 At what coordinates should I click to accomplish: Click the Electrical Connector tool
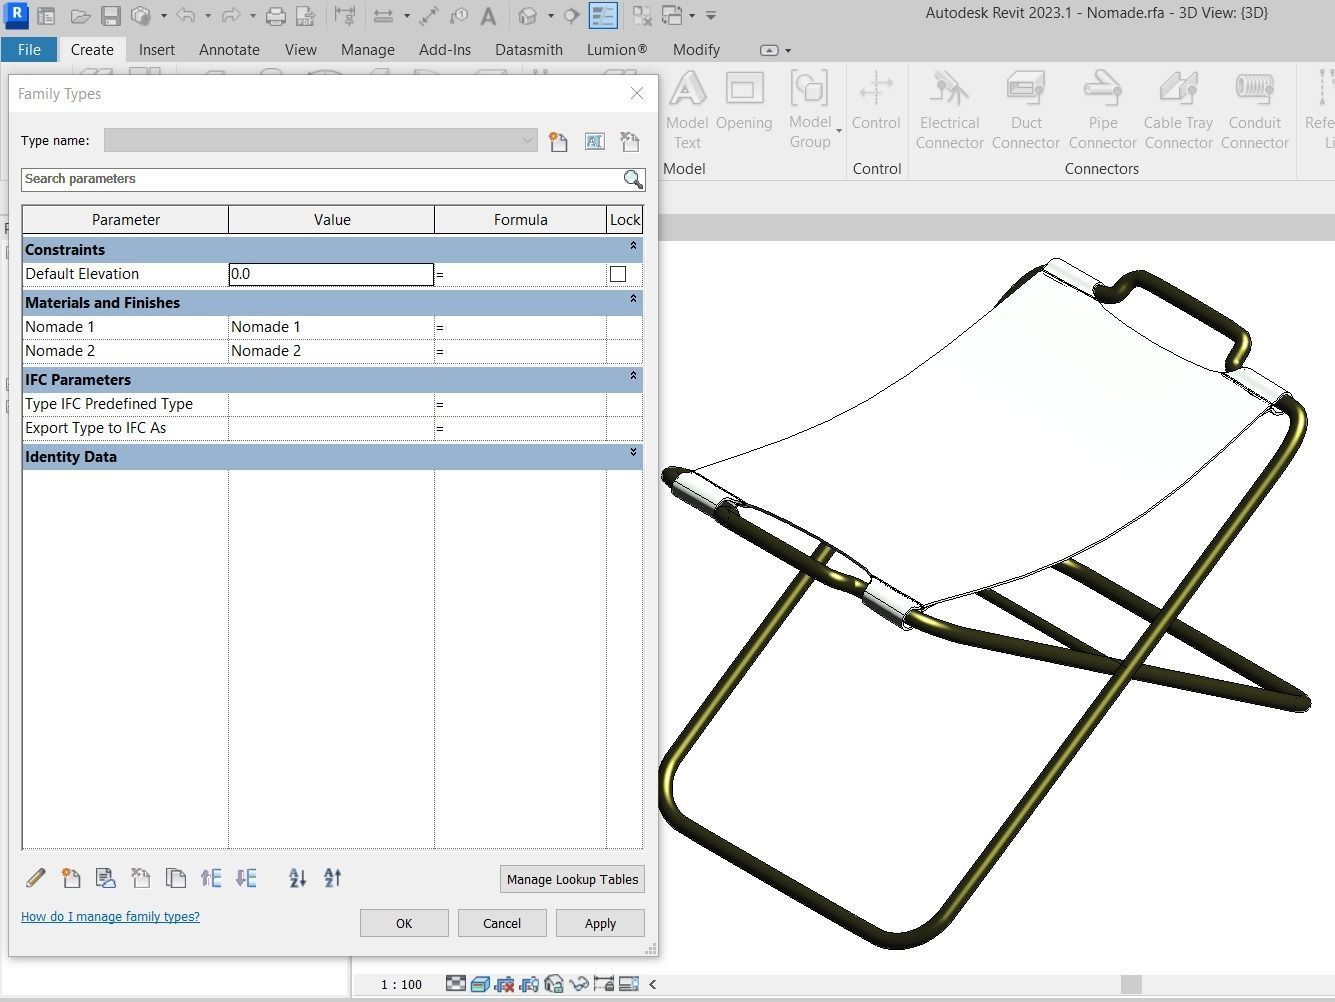(950, 111)
